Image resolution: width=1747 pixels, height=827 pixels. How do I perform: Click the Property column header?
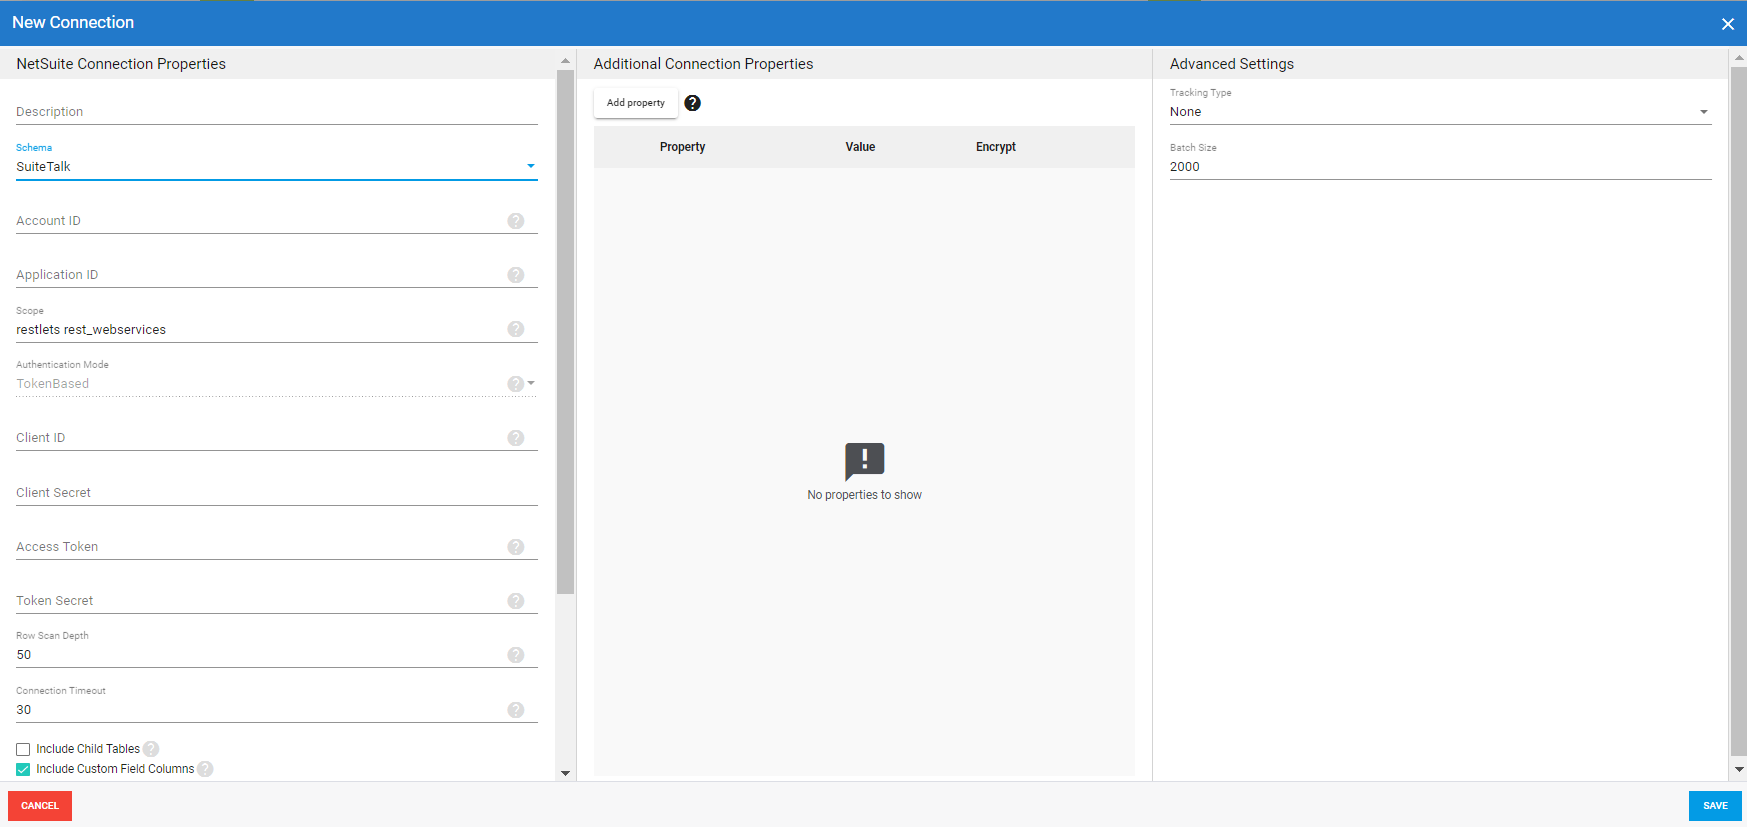[682, 147]
